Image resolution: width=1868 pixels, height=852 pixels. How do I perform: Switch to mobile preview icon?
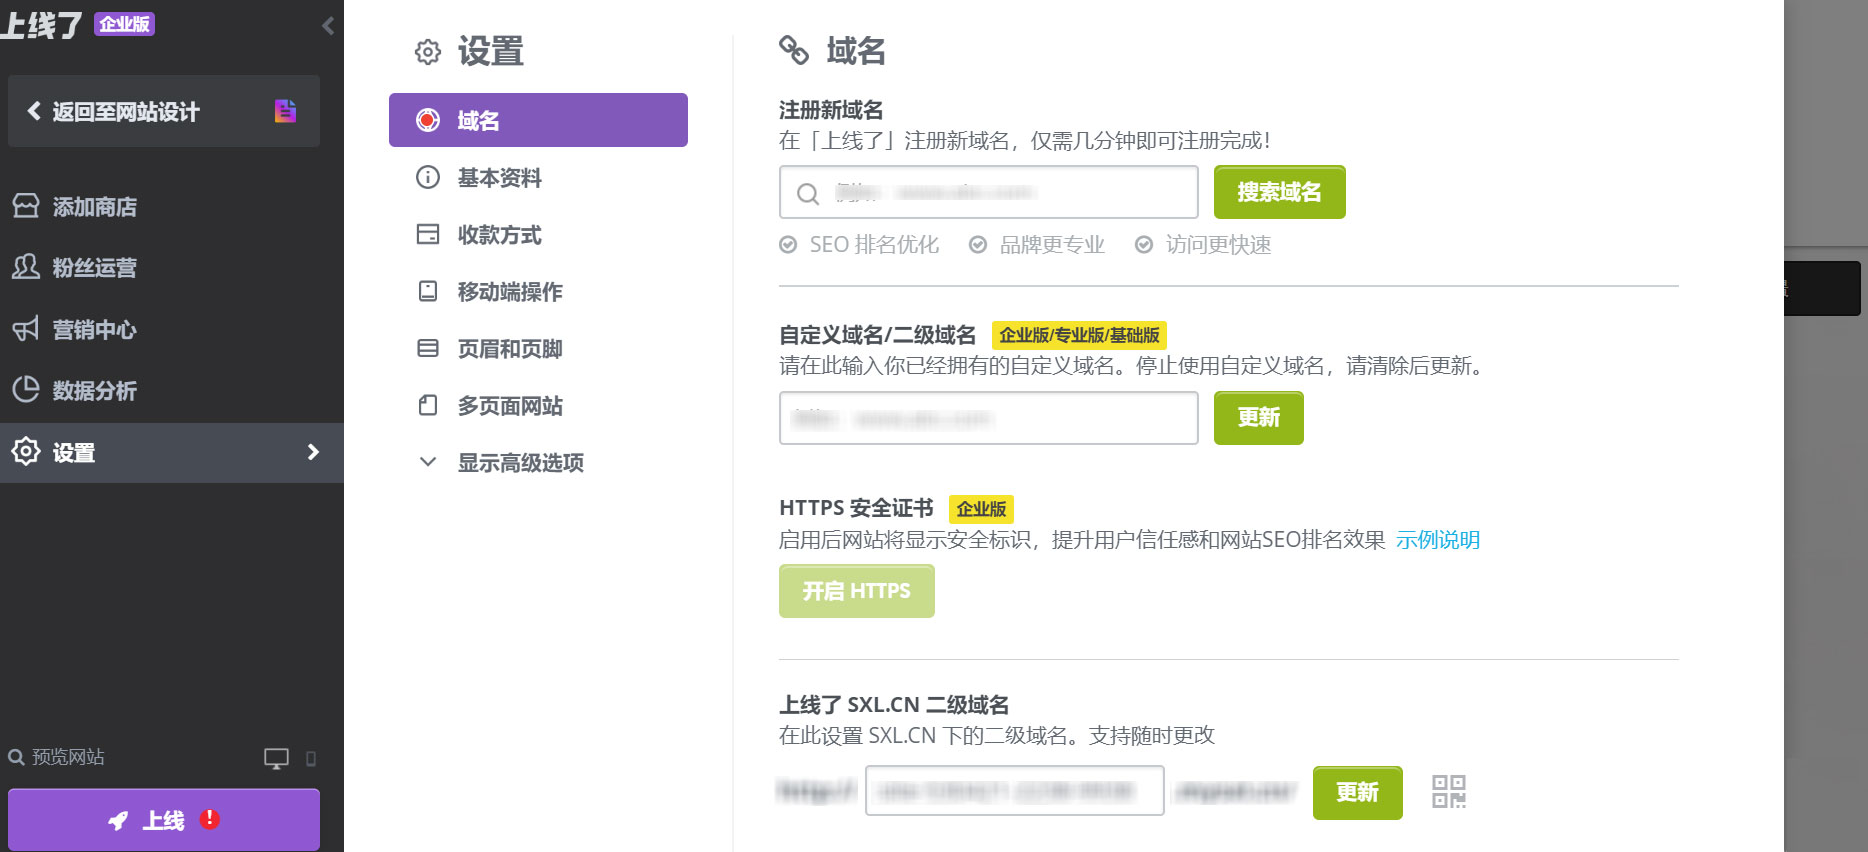311,759
